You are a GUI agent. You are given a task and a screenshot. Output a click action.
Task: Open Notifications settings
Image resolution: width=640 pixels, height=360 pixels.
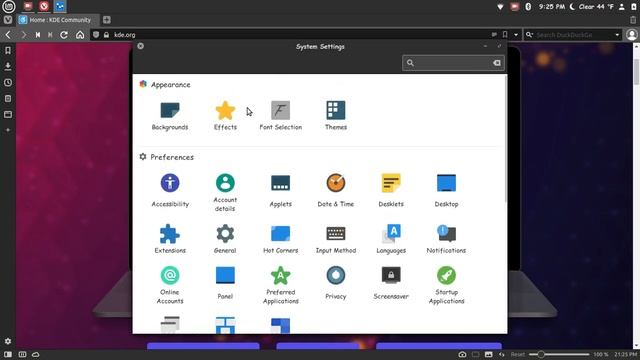446,239
